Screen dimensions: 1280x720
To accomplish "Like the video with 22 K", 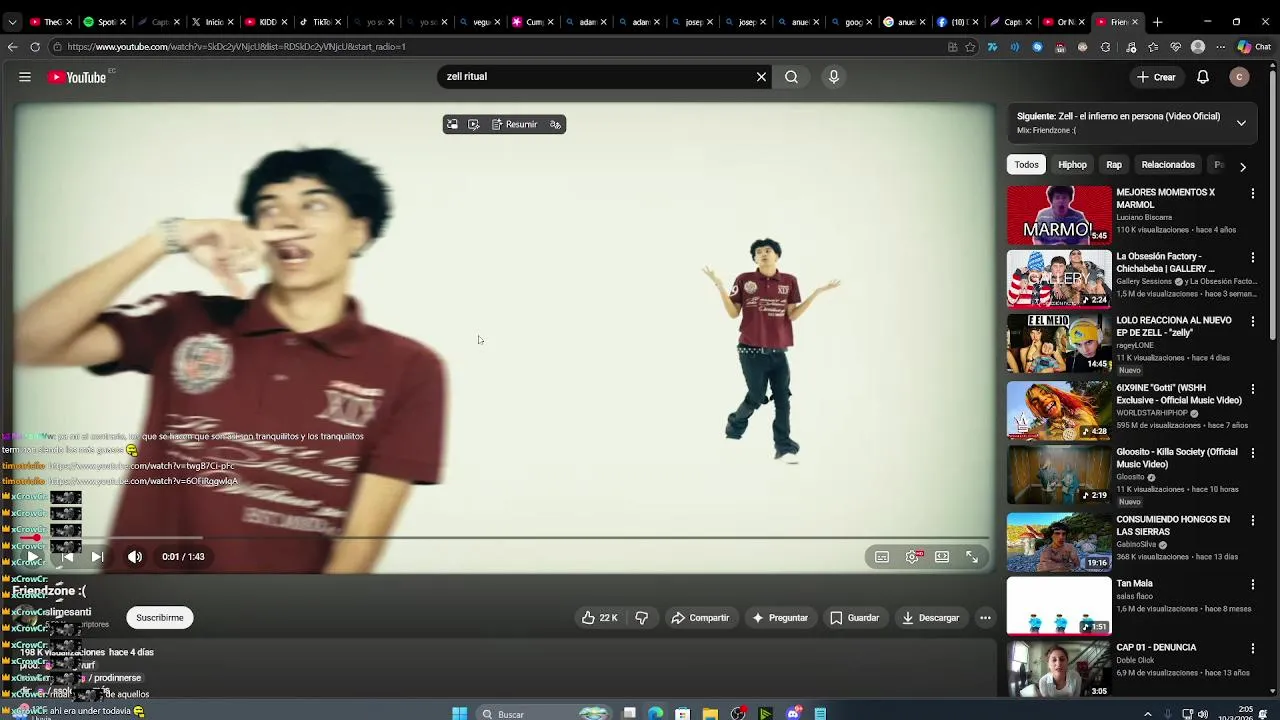I will [600, 618].
